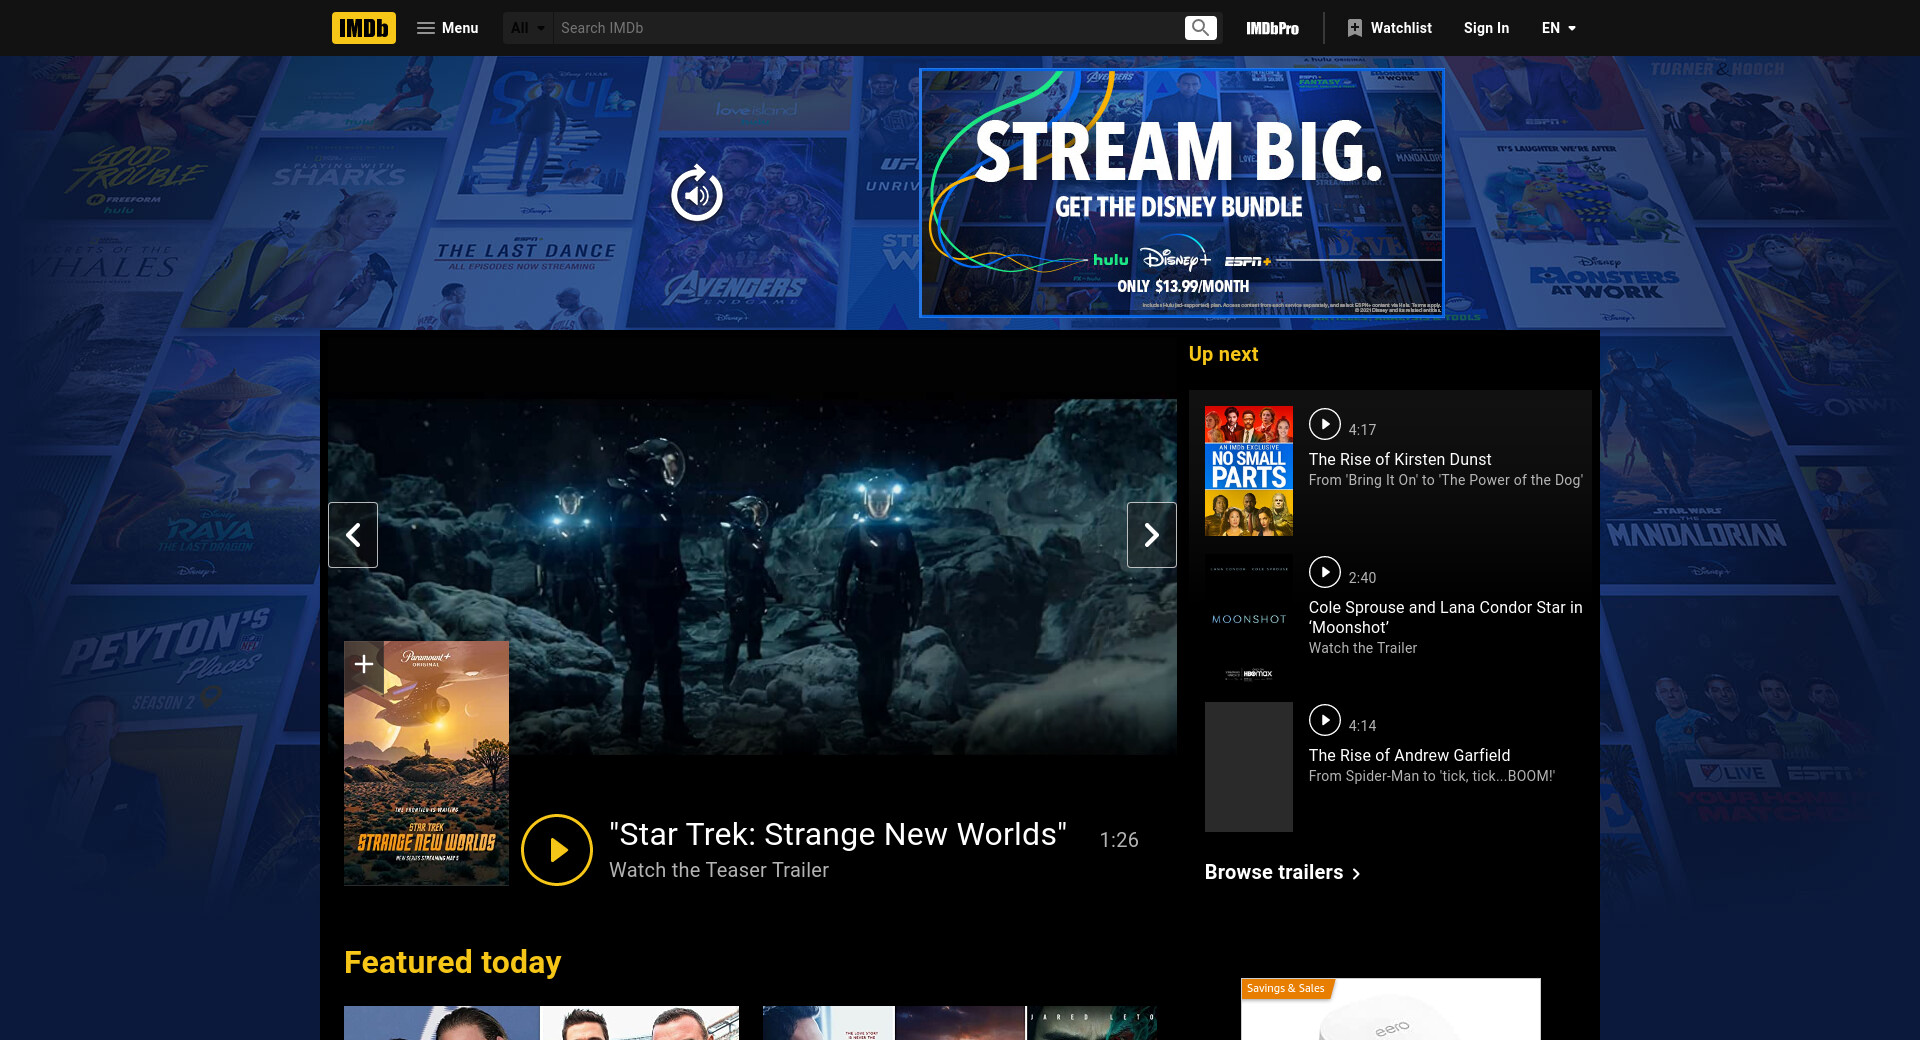Play the Star Trek: Strange New Worlds trailer
This screenshot has width=1920, height=1040.
click(557, 850)
